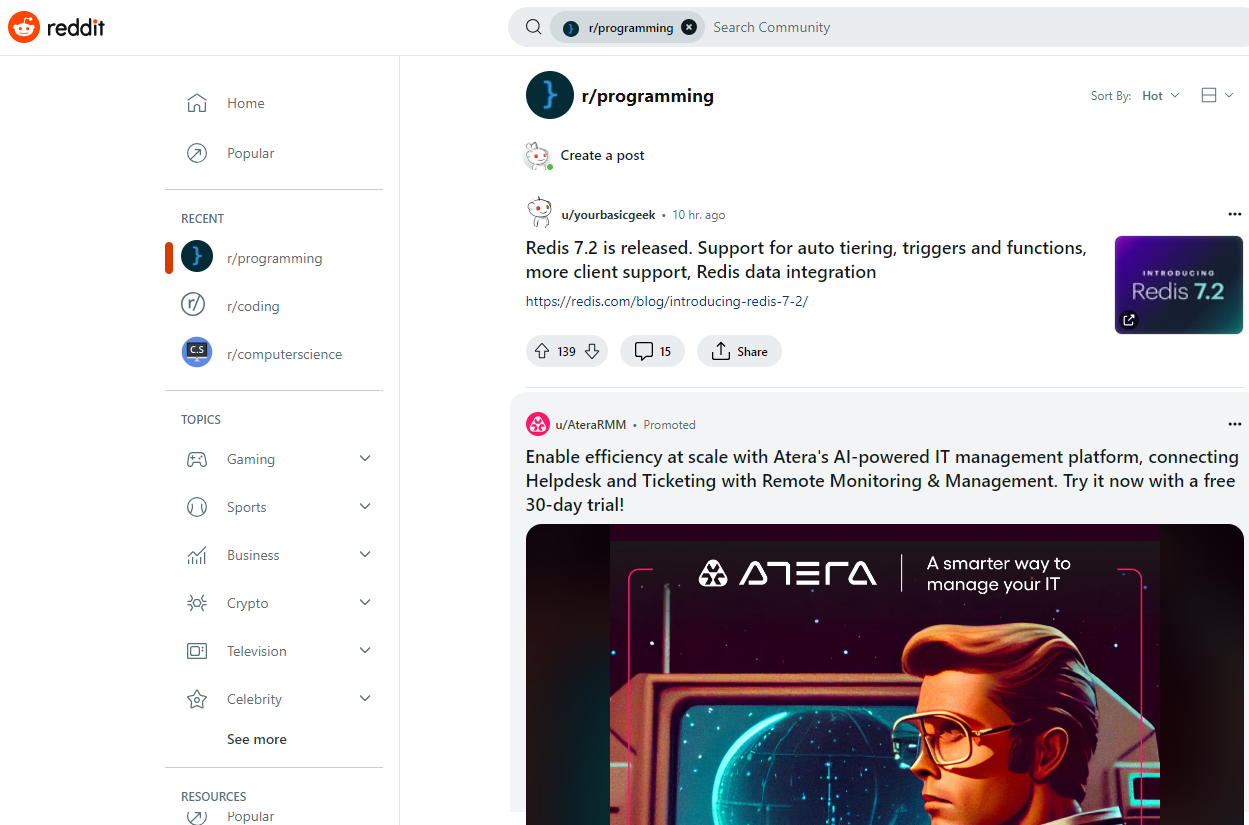The height and width of the screenshot is (825, 1249).
Task: Open r/coding from recent communities
Action: pos(253,306)
